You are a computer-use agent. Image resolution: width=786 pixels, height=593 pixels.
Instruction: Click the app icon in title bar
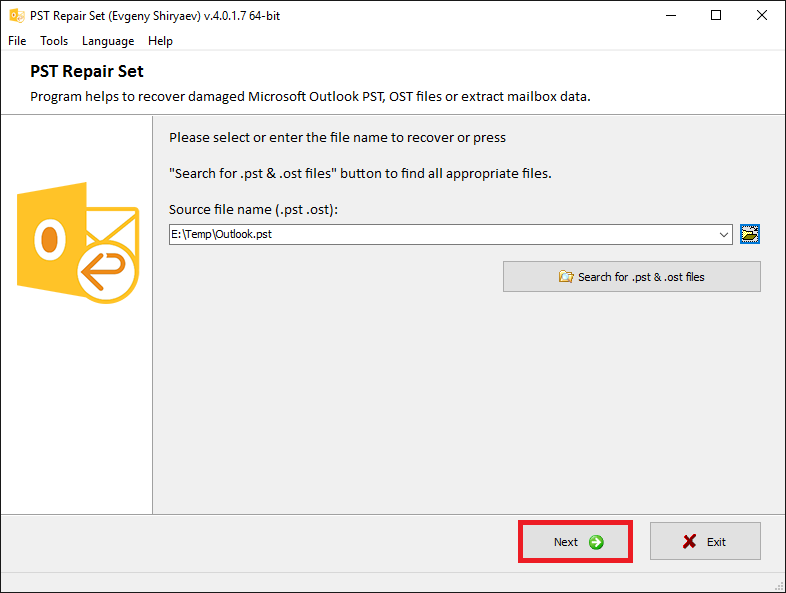(17, 16)
